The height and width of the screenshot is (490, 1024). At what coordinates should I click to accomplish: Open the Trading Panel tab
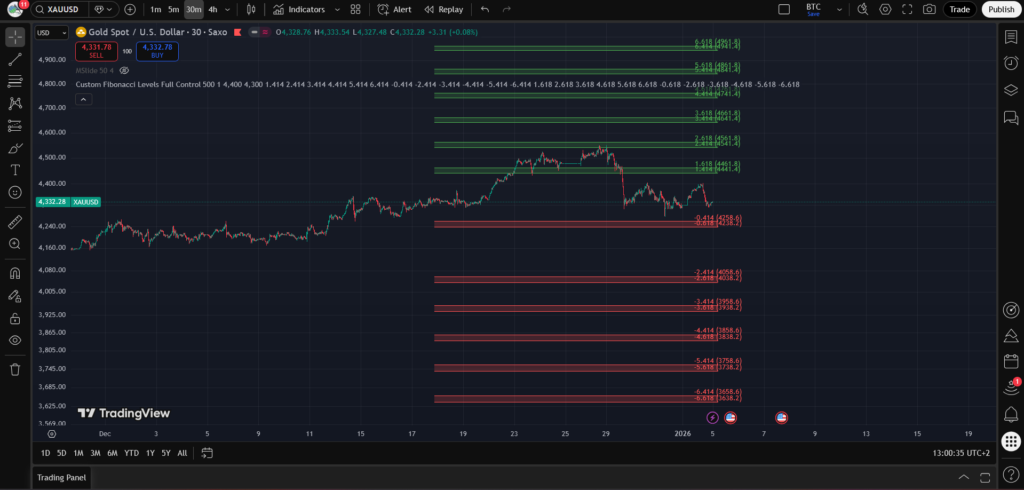click(x=62, y=478)
